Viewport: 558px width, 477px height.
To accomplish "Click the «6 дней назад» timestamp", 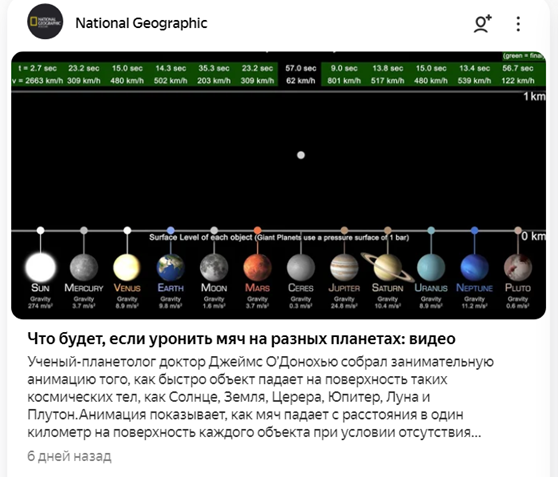I will coord(69,456).
